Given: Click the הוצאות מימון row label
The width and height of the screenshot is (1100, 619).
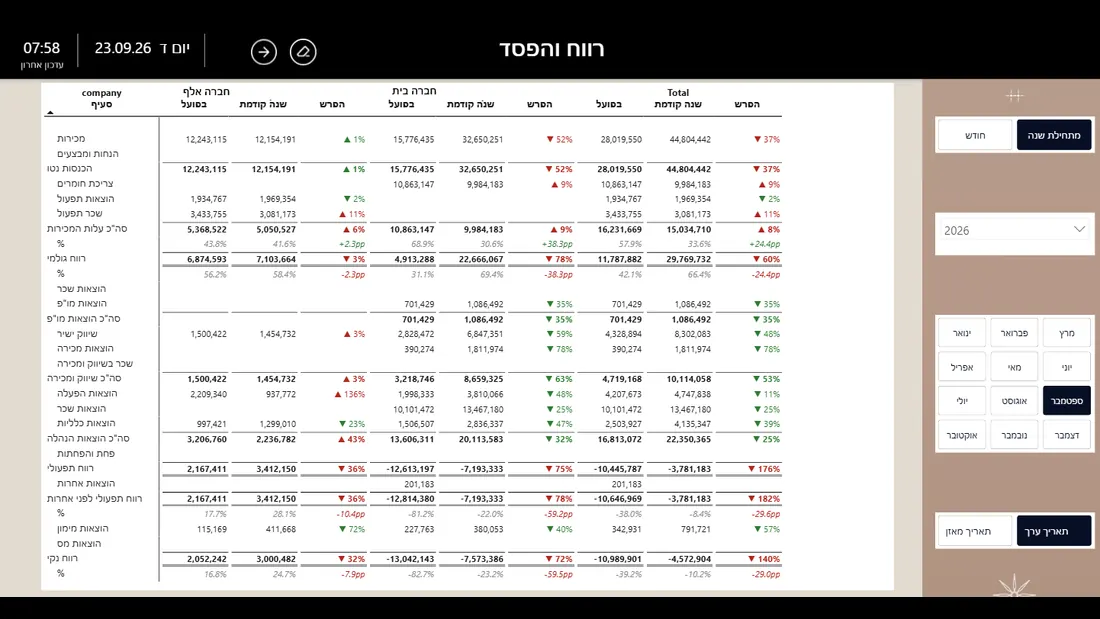Looking at the screenshot, I should coord(83,528).
